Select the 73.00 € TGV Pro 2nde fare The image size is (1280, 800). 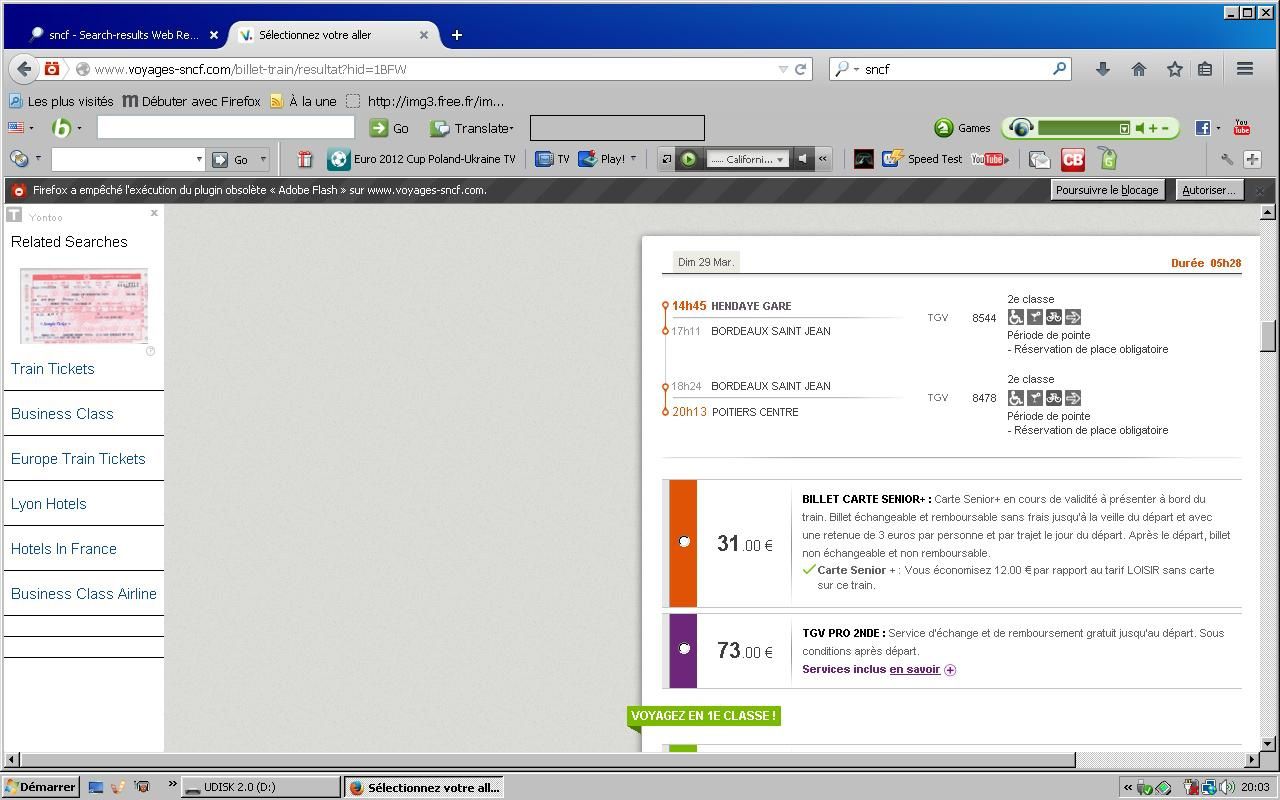click(684, 648)
